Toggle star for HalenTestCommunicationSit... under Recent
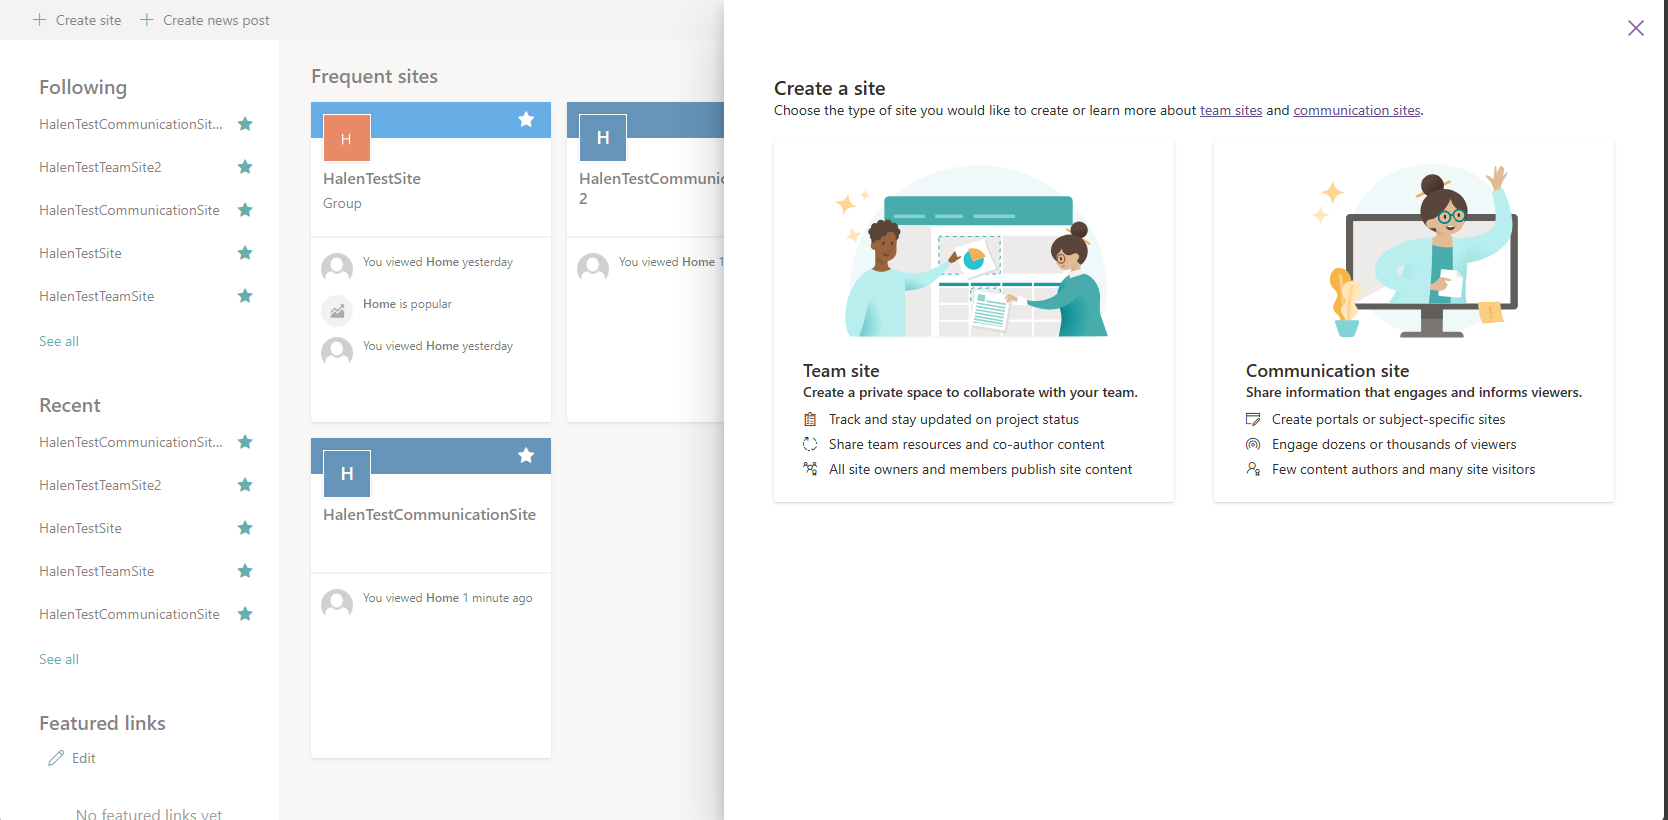 pyautogui.click(x=245, y=442)
